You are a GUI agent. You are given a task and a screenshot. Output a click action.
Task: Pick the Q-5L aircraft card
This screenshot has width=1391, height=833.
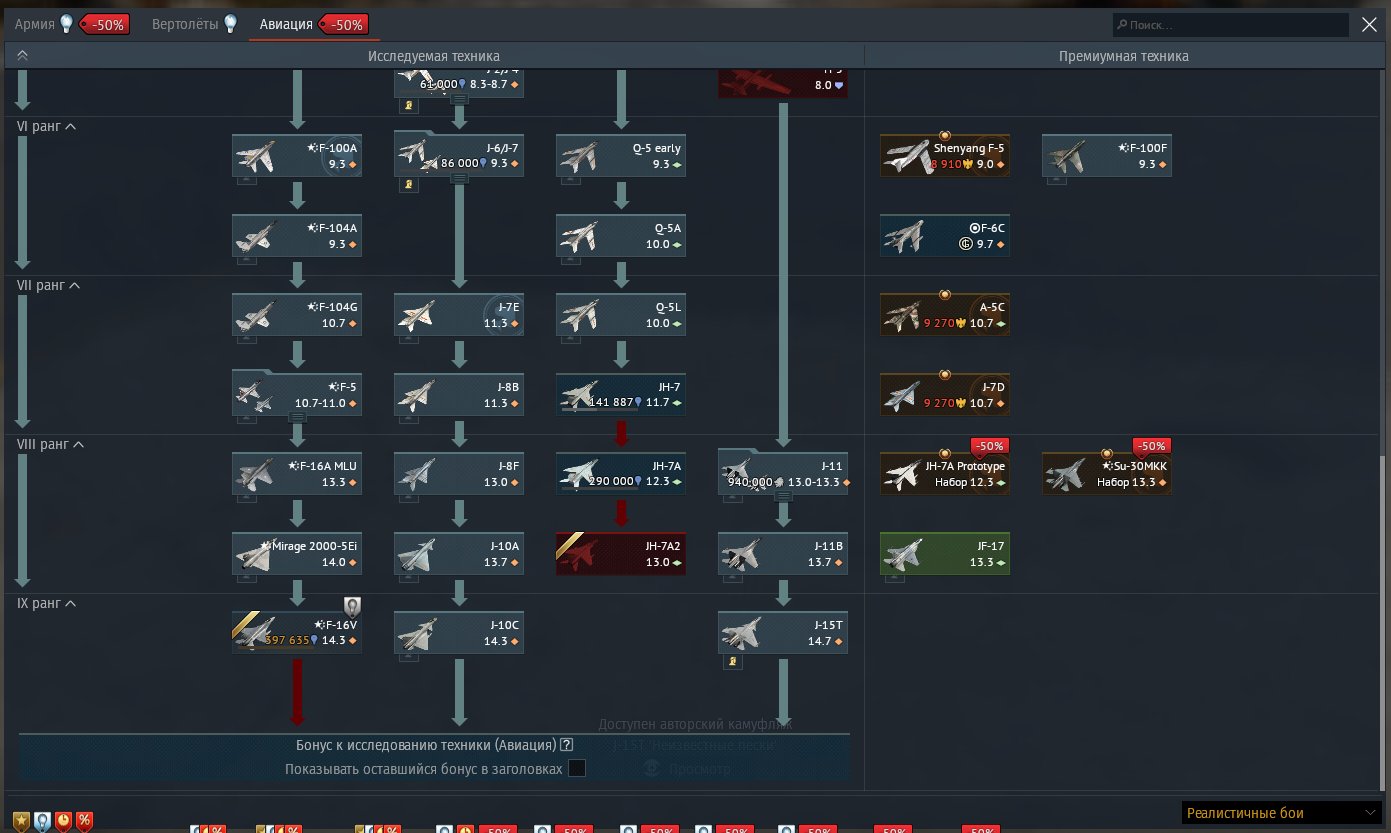coord(621,314)
